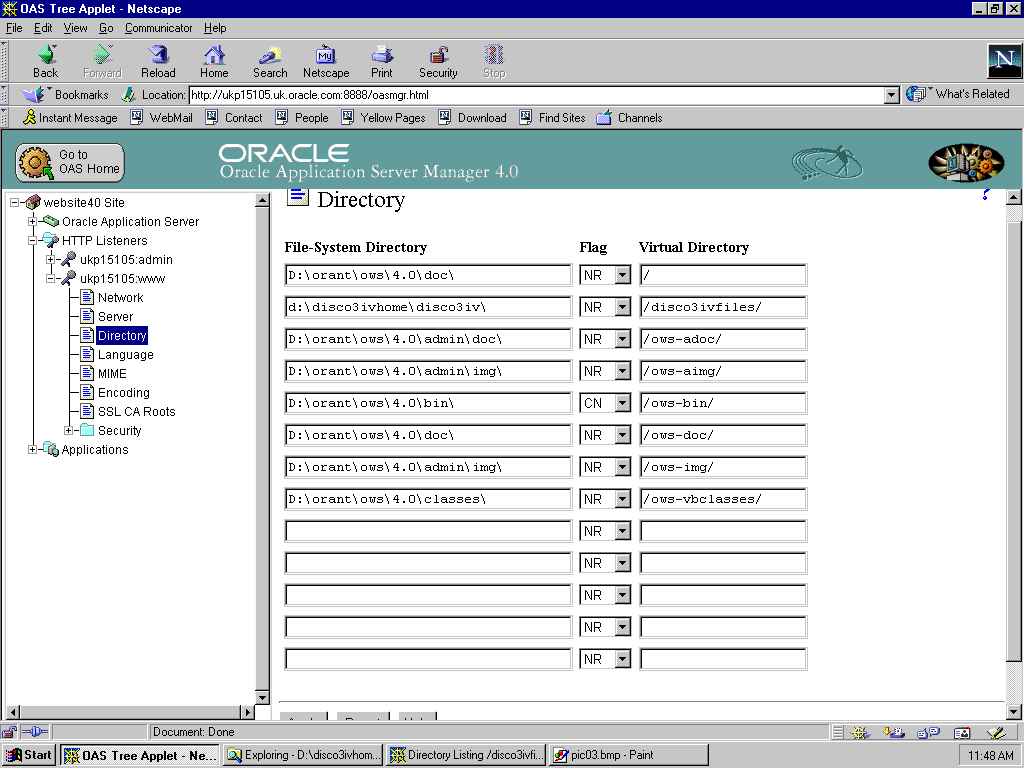Open the View menu
This screenshot has width=1024, height=768.
[x=75, y=28]
